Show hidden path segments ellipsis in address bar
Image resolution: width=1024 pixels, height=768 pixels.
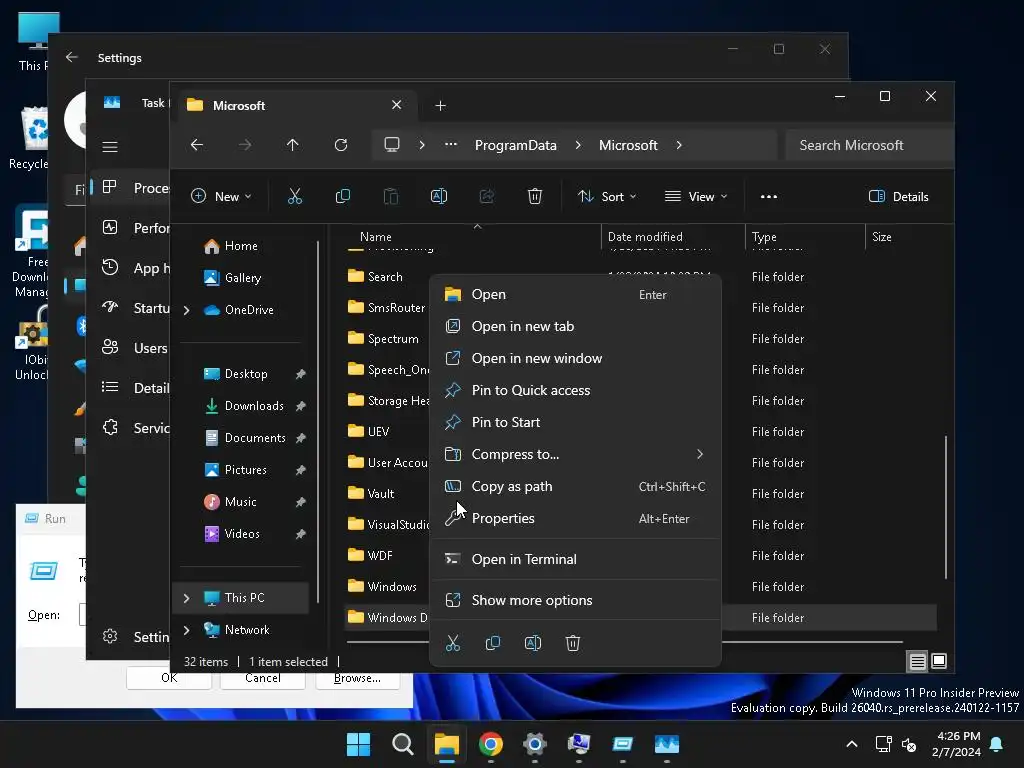click(x=451, y=145)
